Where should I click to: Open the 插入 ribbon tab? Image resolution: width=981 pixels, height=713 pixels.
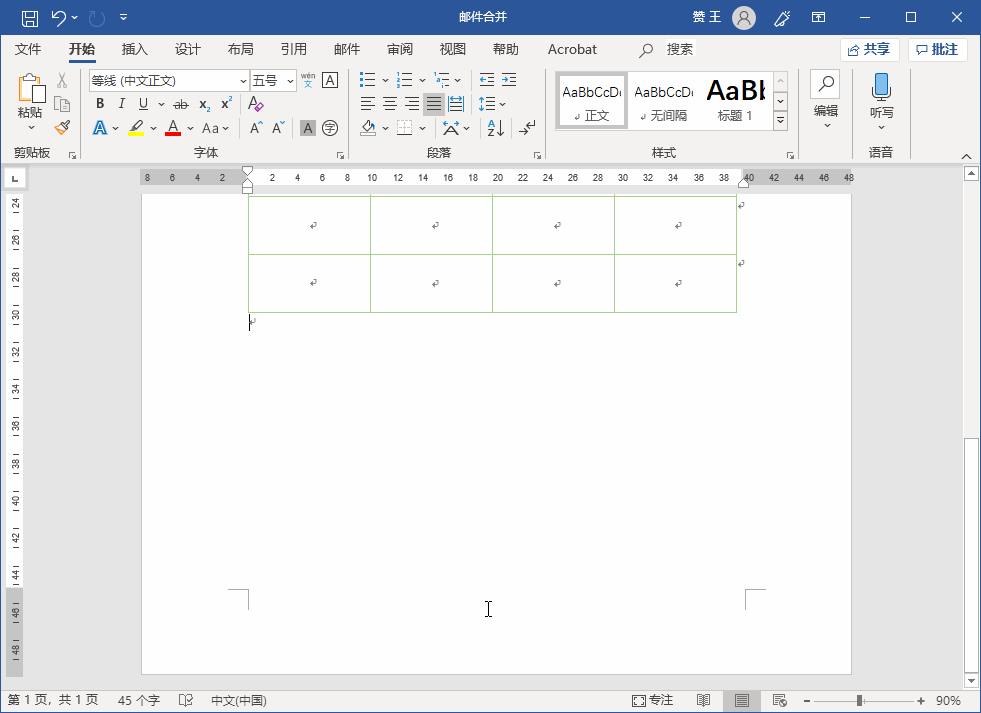[x=134, y=49]
